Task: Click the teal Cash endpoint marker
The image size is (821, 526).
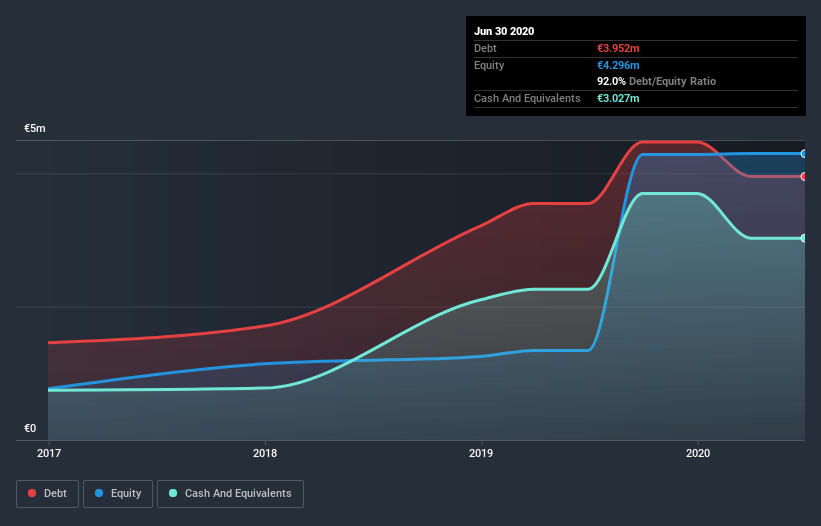Action: 804,238
